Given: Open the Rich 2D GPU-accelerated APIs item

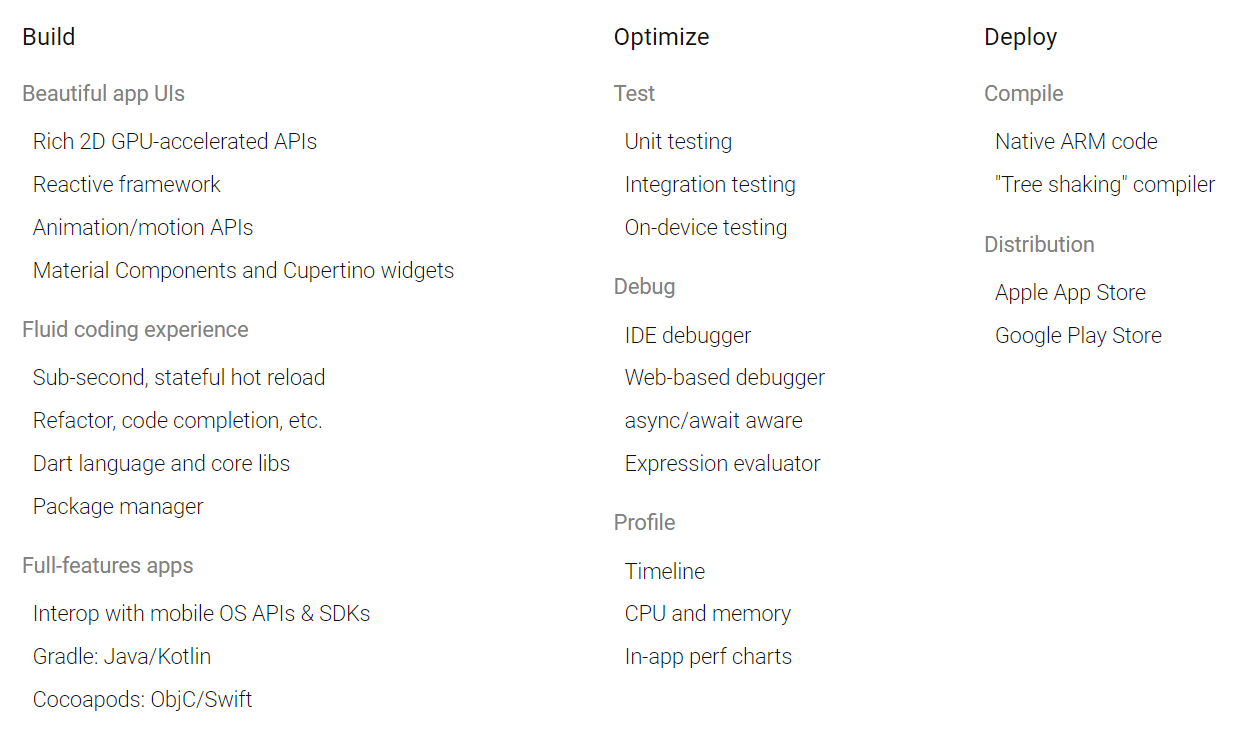Looking at the screenshot, I should point(175,142).
